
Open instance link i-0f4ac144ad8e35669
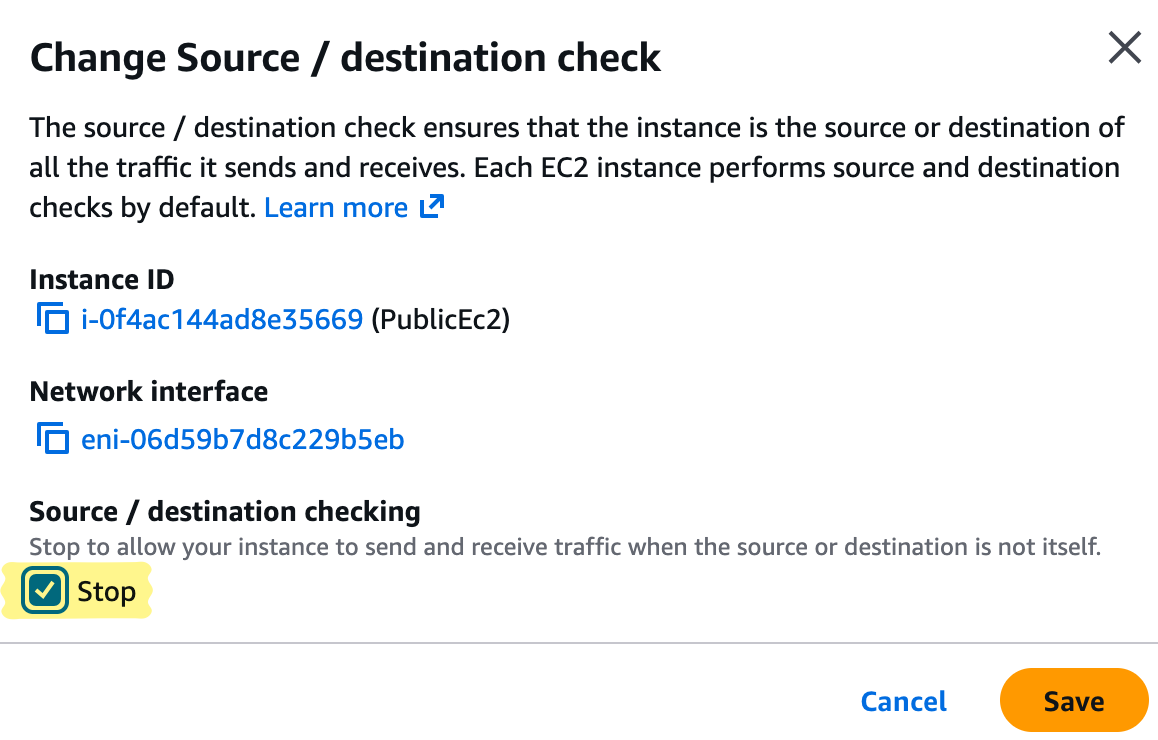click(x=221, y=320)
